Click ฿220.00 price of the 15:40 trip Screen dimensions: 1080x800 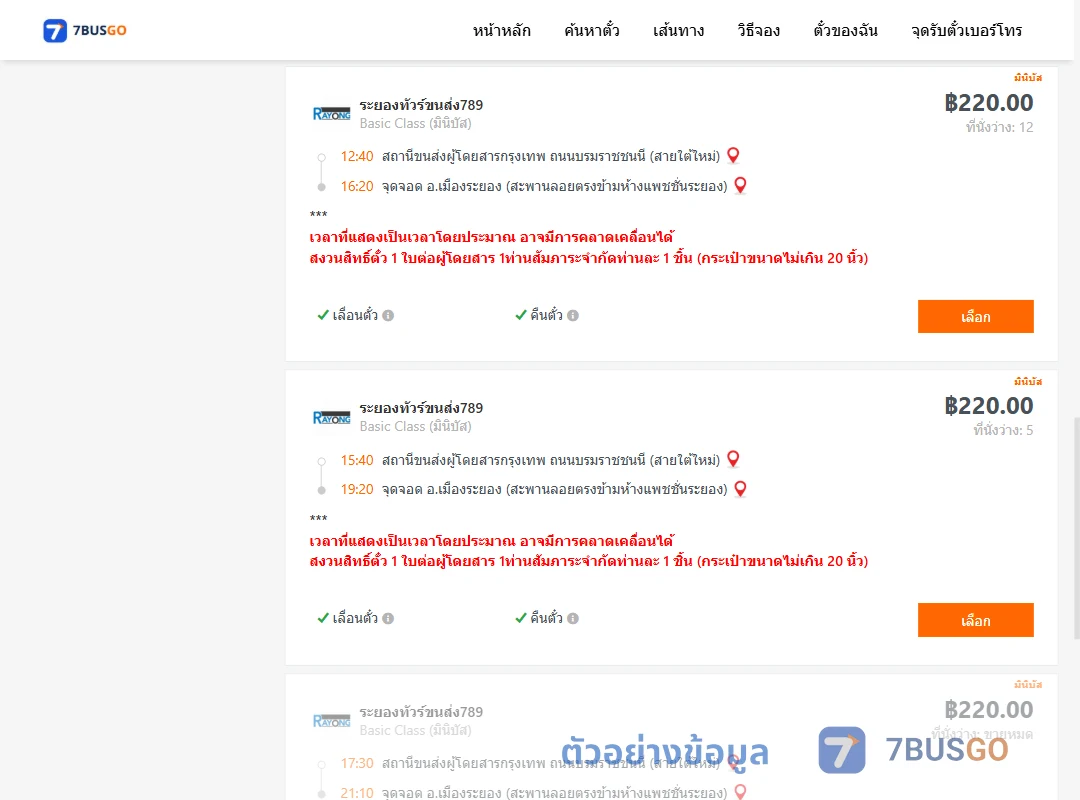pyautogui.click(x=988, y=406)
